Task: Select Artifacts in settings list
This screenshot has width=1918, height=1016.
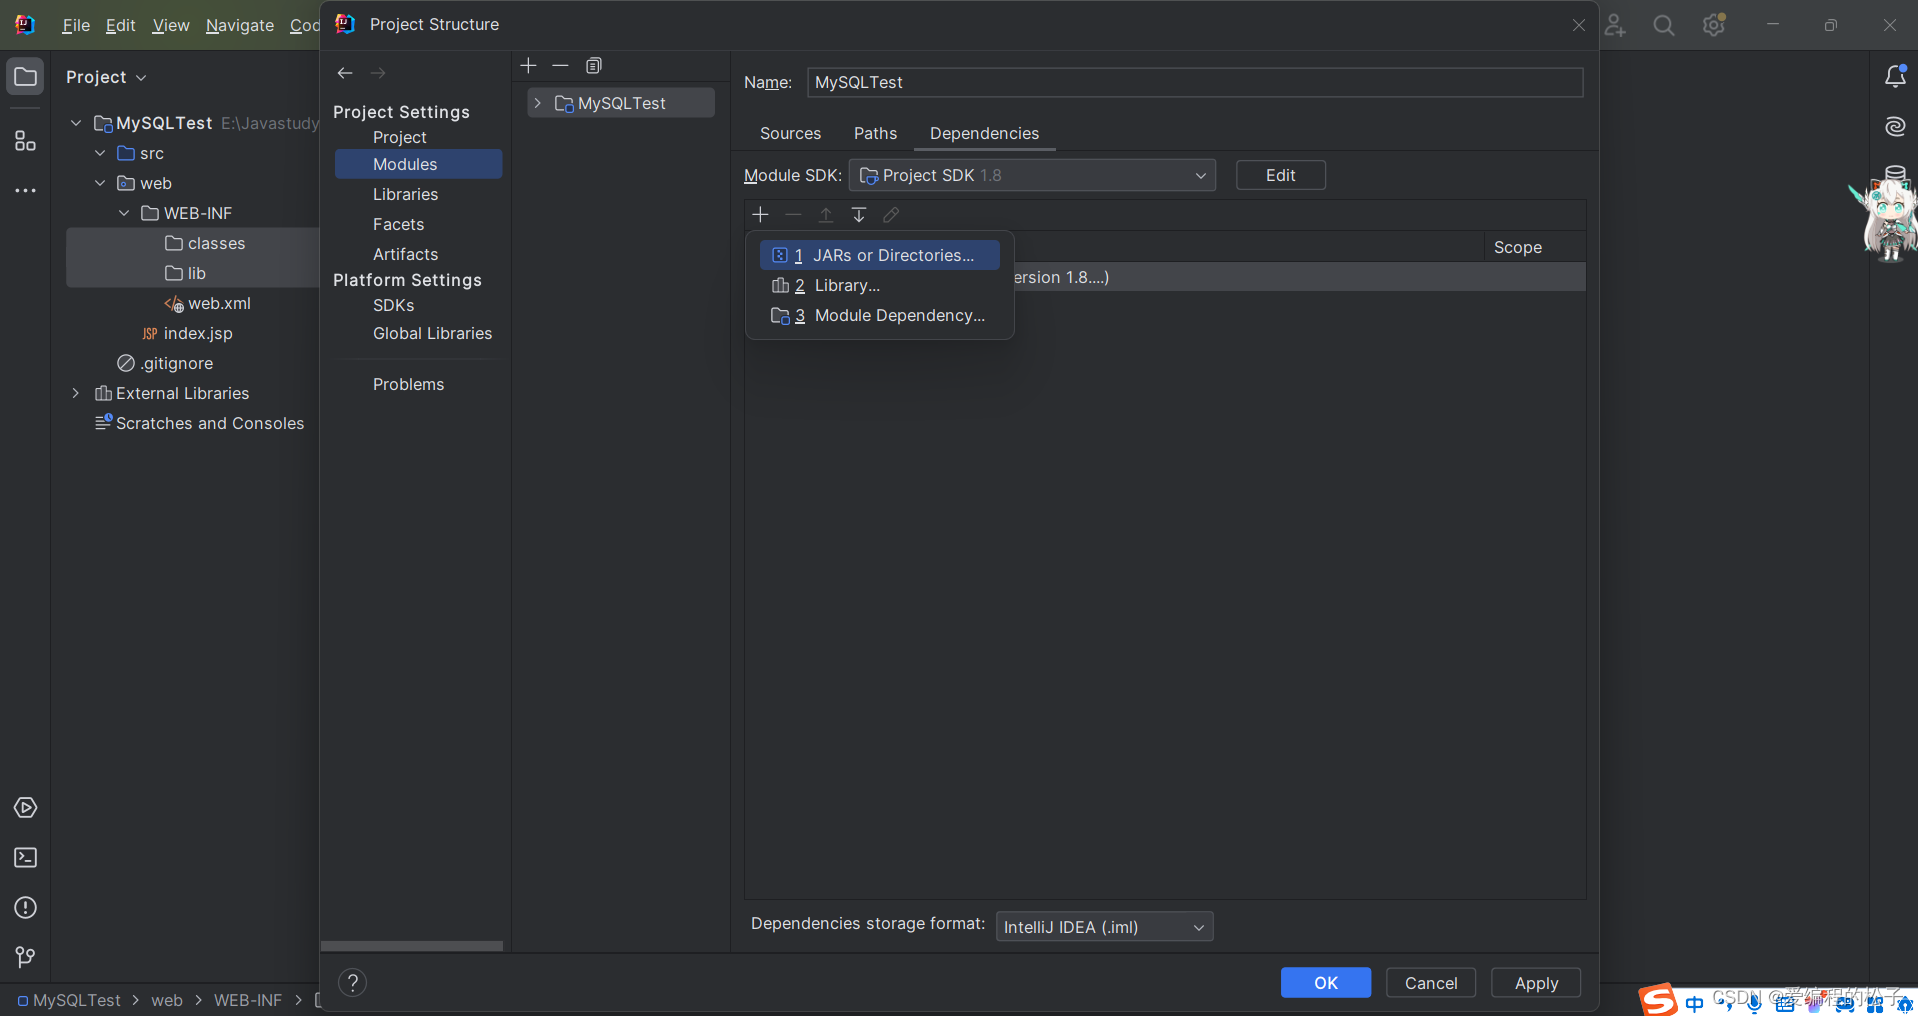Action: [x=405, y=254]
